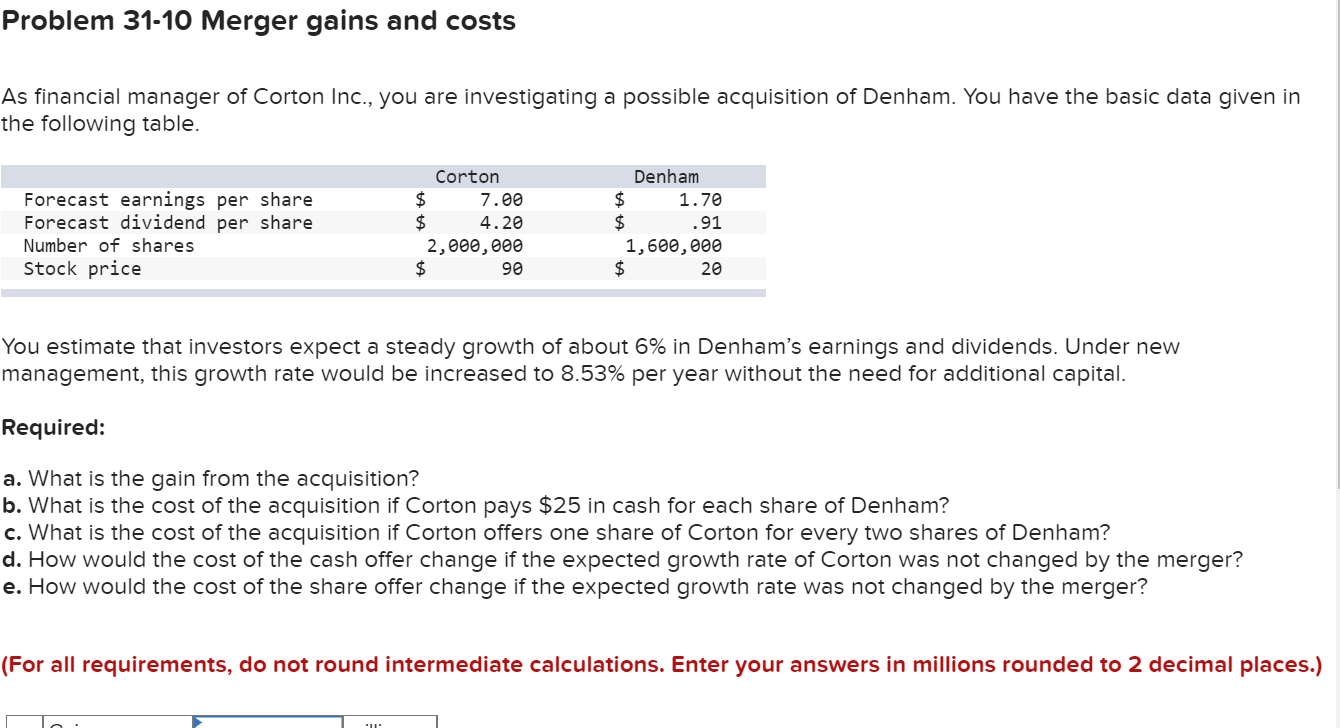Screen dimensions: 1340x728
Task: Select the Forecast dividend per share row label
Action: point(168,223)
